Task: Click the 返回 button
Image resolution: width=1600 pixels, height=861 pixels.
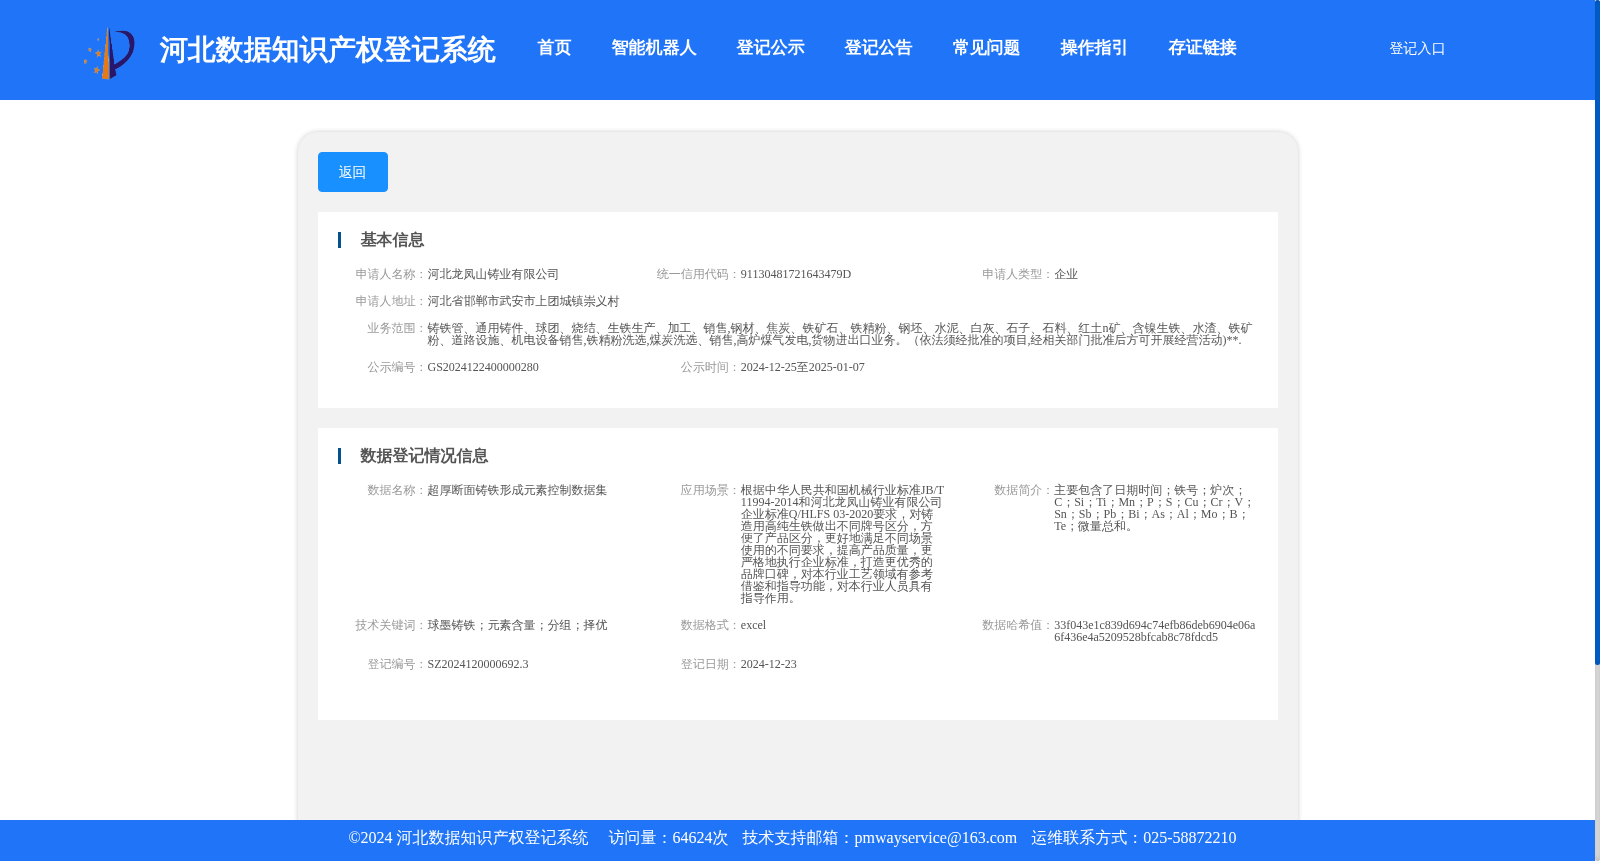Action: [x=353, y=172]
